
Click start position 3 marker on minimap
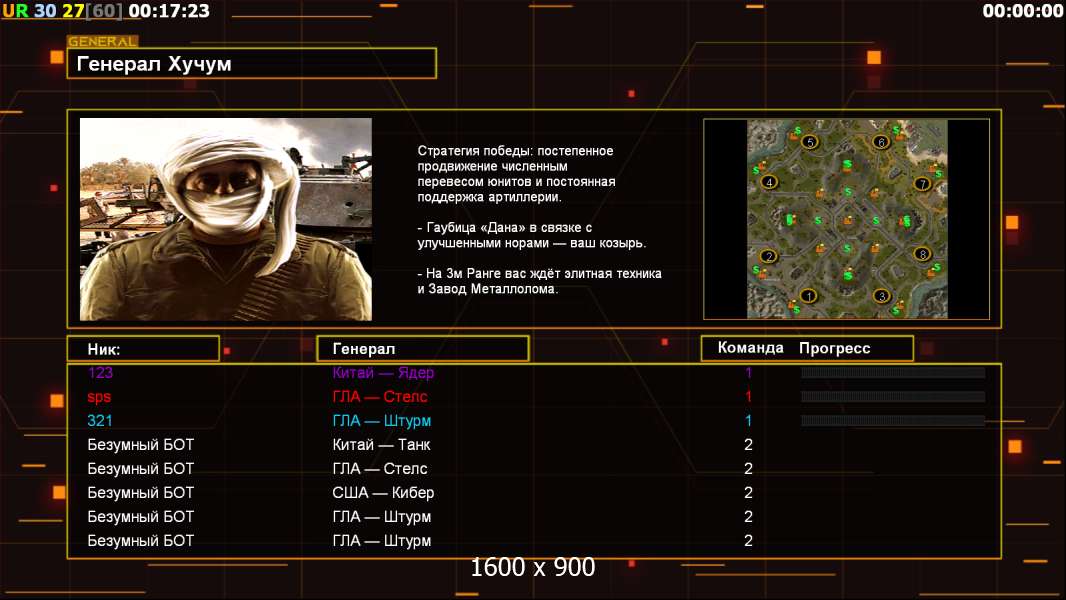(881, 295)
